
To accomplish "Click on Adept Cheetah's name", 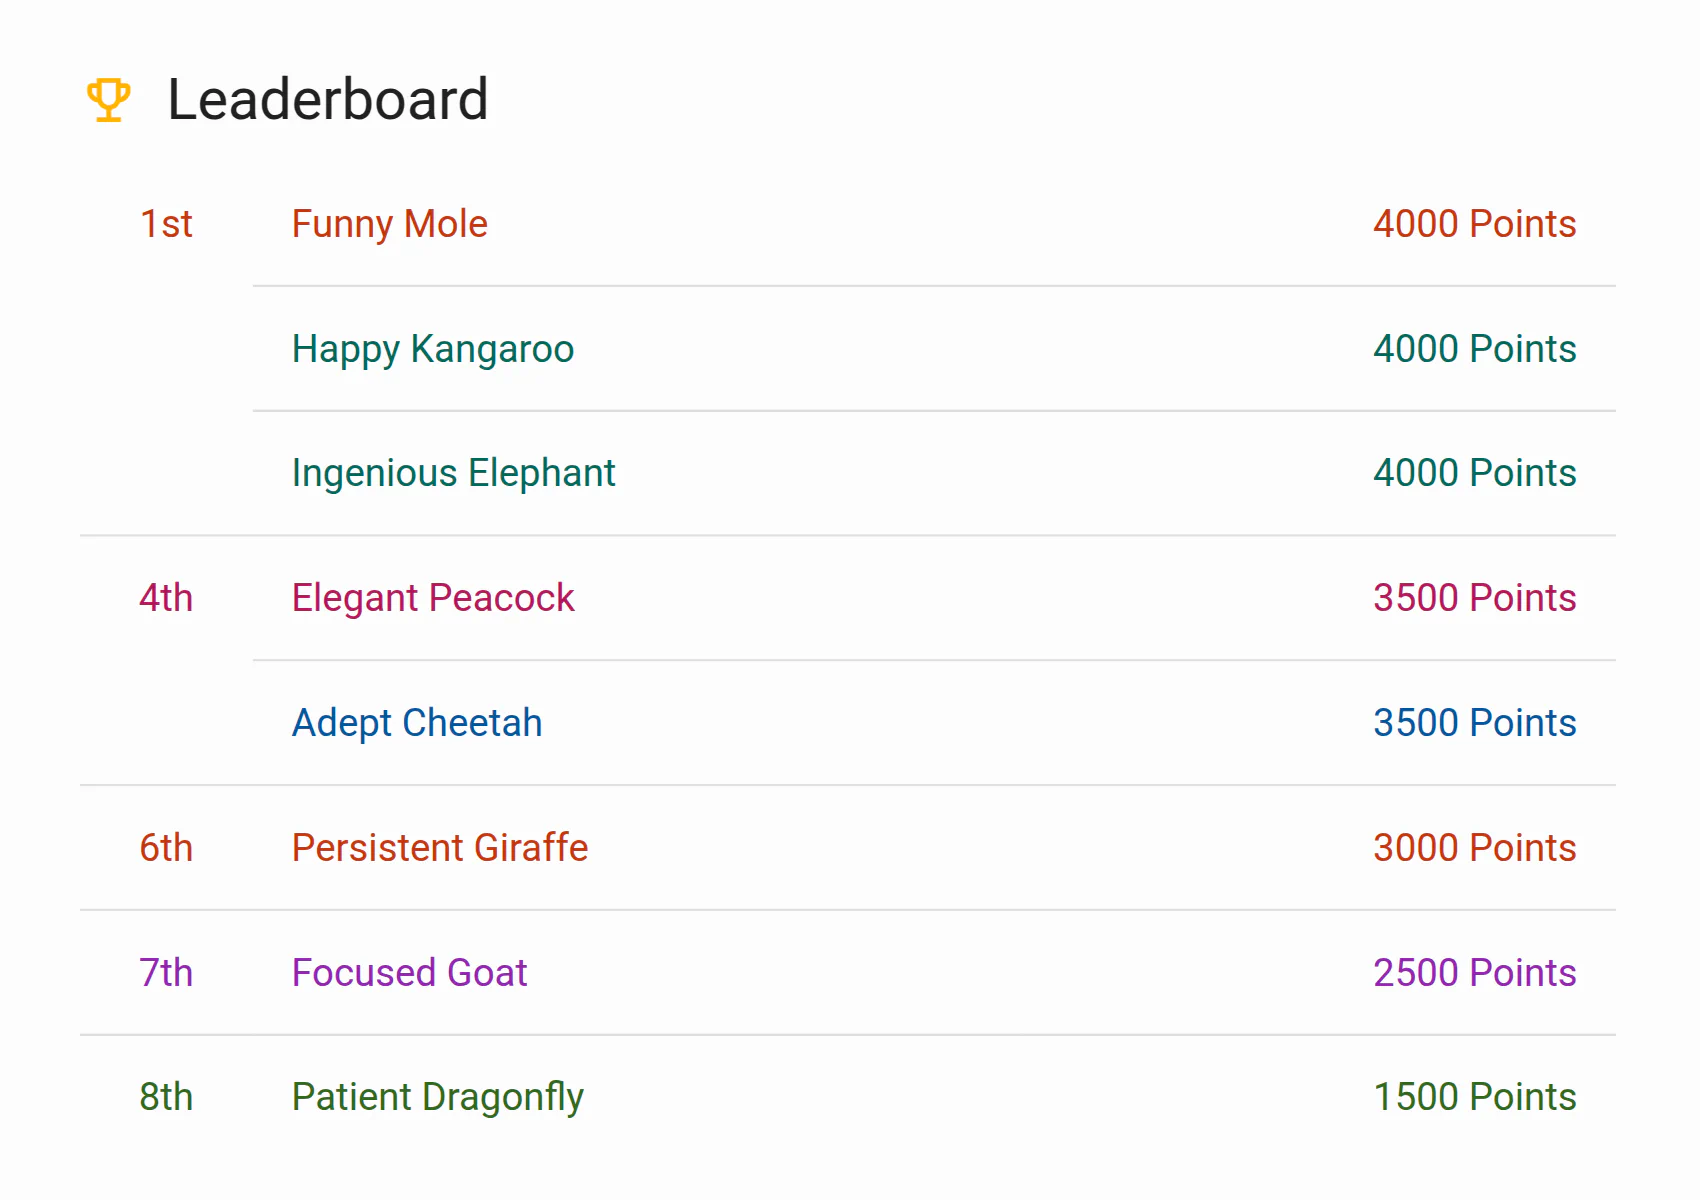I will [417, 723].
